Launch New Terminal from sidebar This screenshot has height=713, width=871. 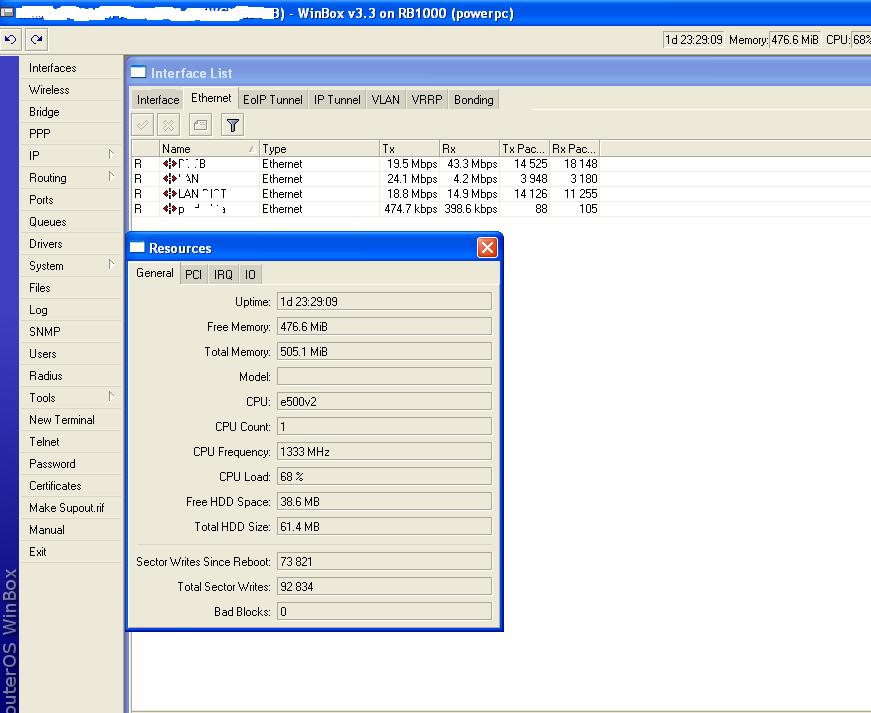click(x=71, y=420)
